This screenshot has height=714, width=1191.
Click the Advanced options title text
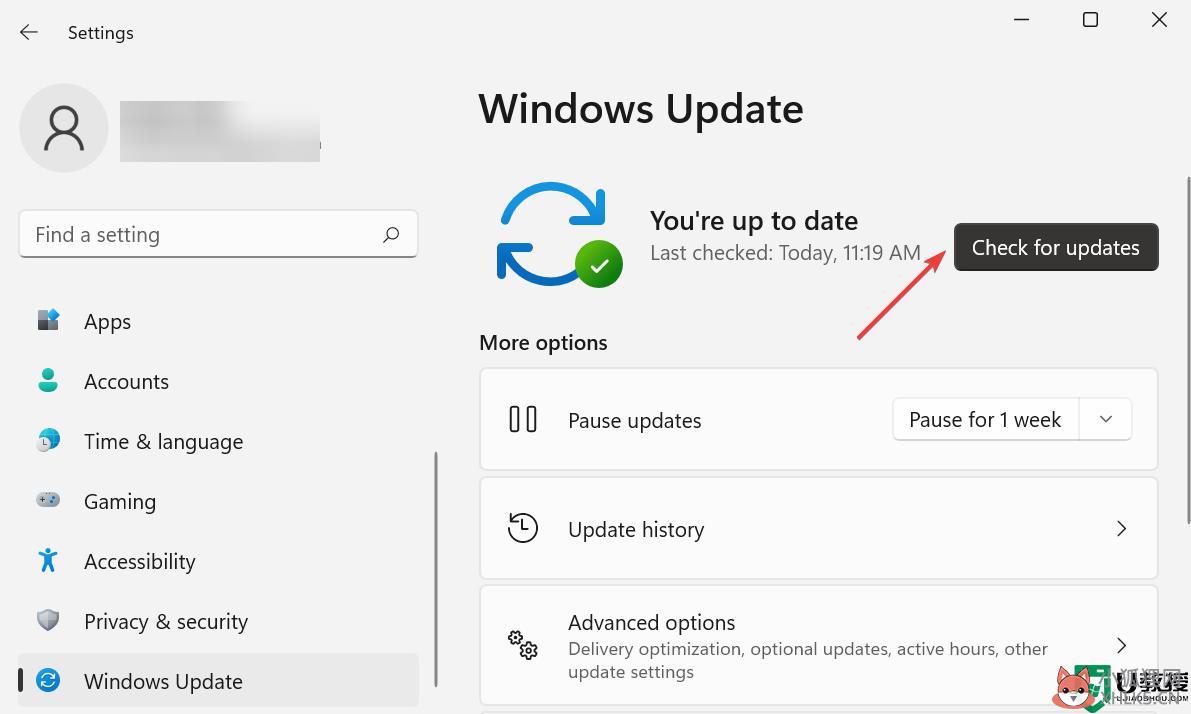click(652, 623)
